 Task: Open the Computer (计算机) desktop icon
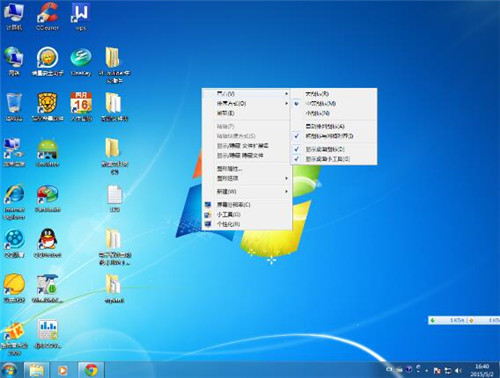point(14,17)
